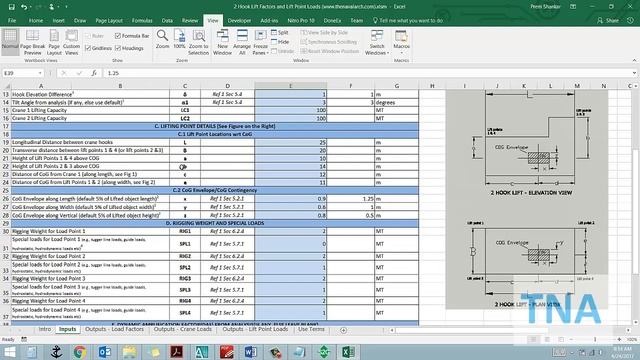Click Page Layout status bar view button

[547, 340]
